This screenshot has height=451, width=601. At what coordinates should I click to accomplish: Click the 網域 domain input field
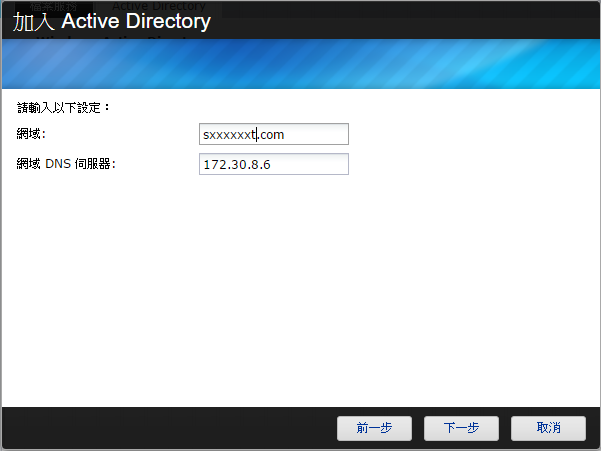tap(274, 134)
